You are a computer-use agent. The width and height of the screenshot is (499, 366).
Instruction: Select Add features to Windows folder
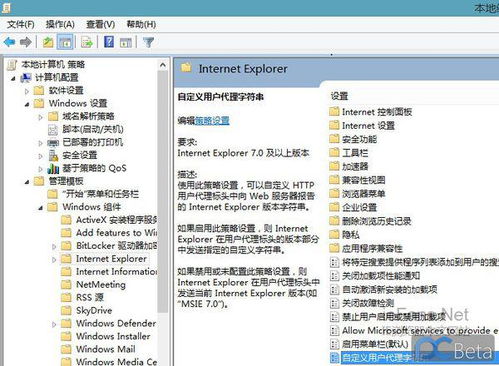coord(109,233)
